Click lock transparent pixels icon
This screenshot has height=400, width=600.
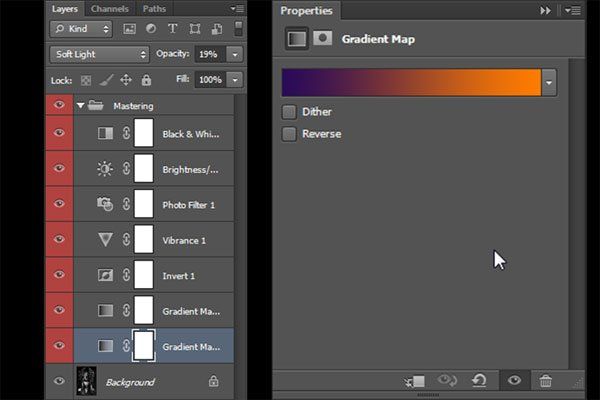[86, 80]
